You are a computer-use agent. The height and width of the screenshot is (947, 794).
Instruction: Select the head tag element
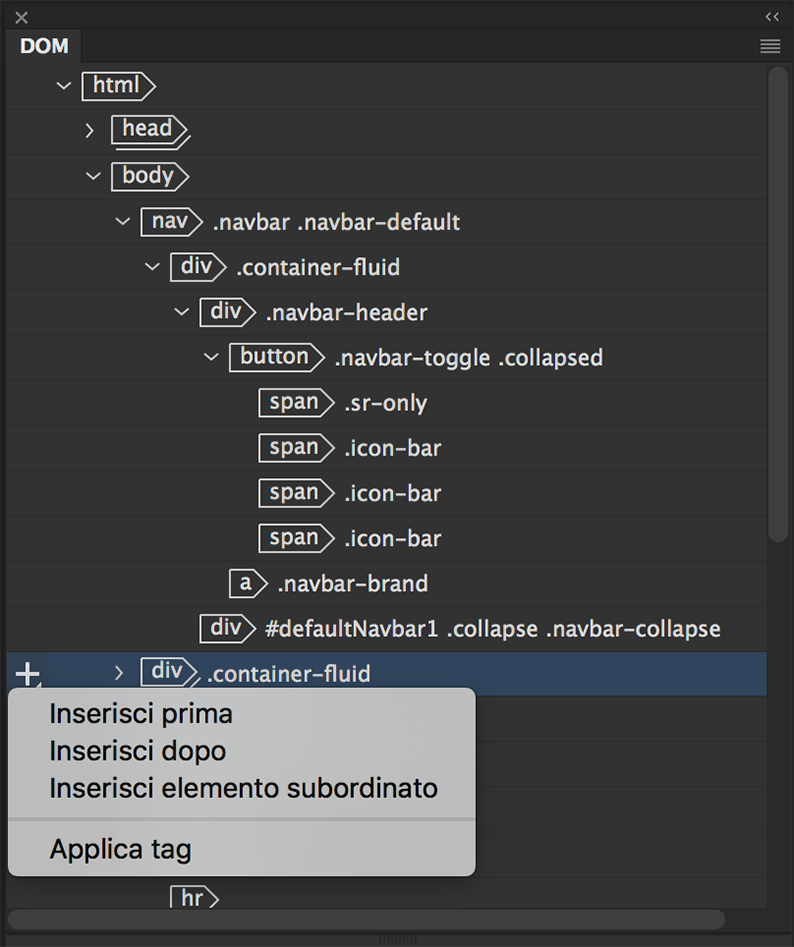[x=148, y=129]
